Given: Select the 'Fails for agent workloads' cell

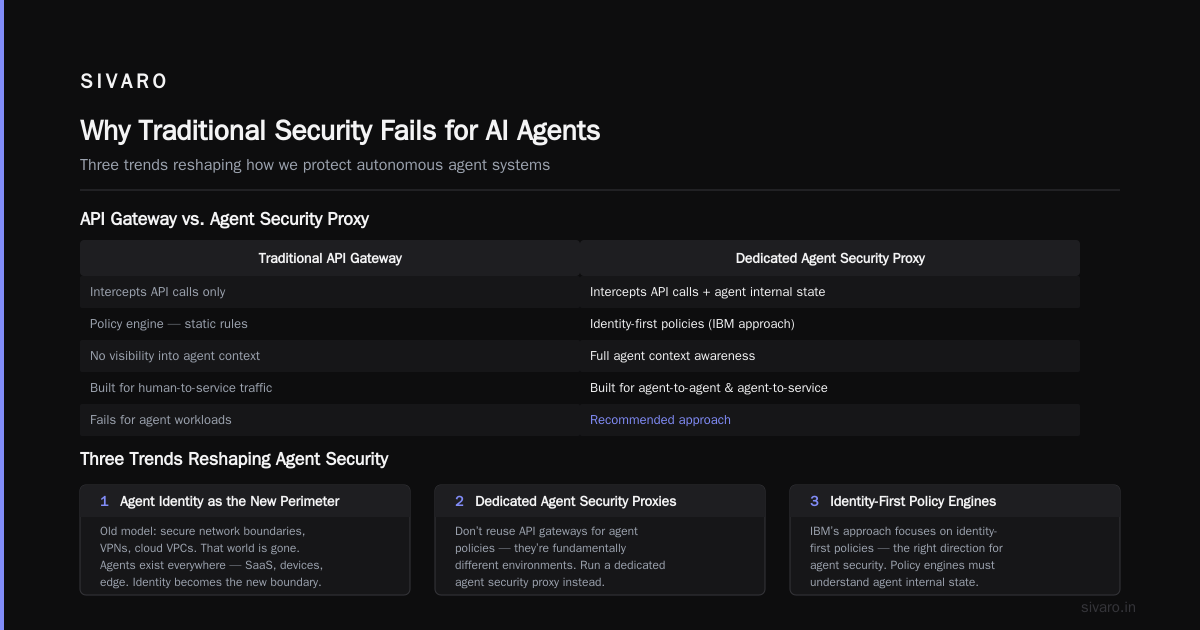Looking at the screenshot, I should point(330,420).
